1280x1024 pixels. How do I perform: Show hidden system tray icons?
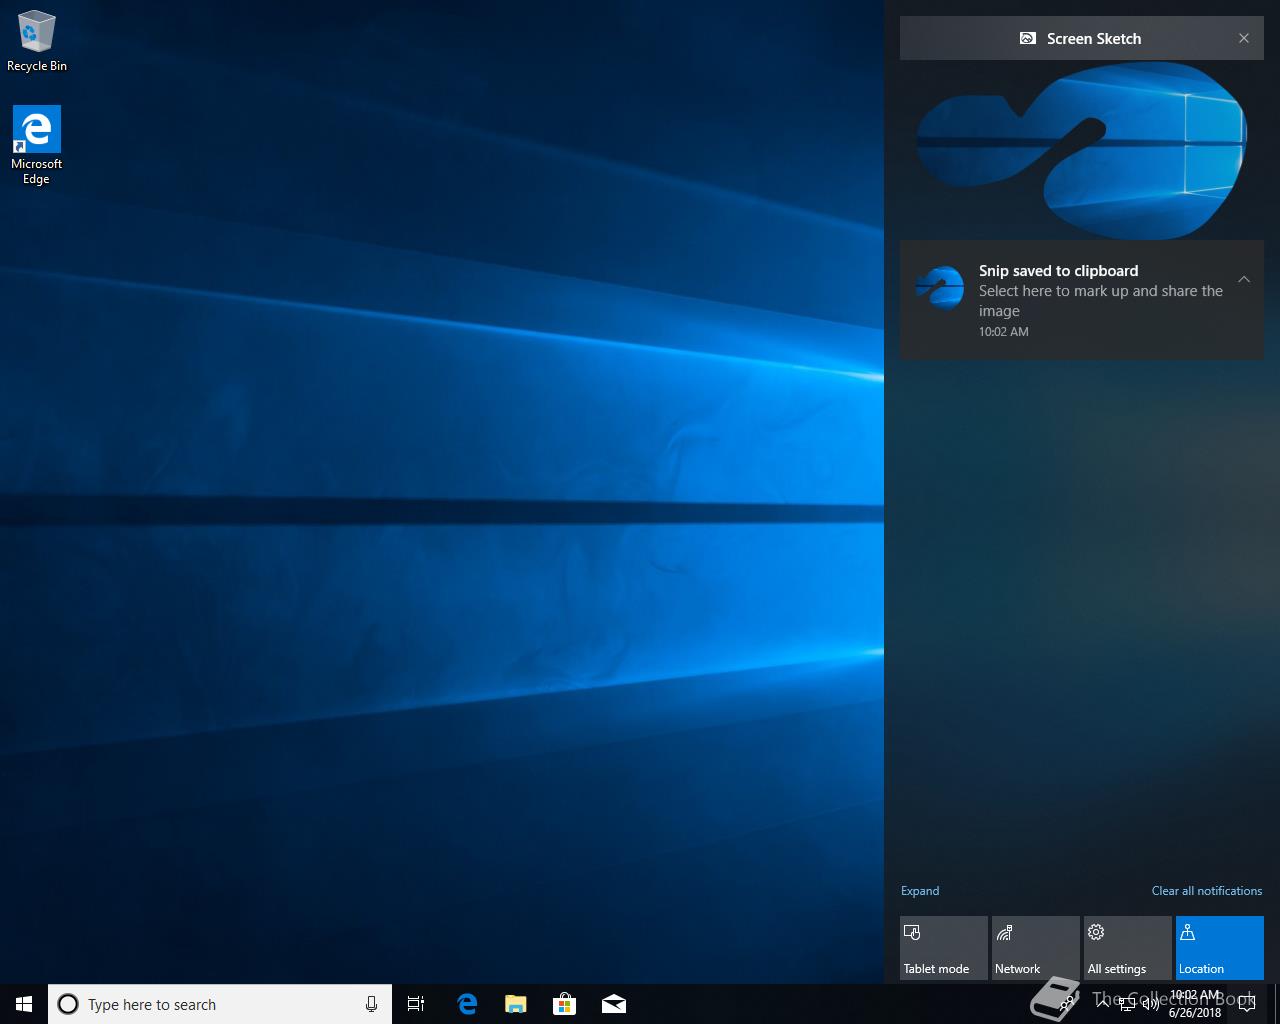[x=1103, y=1004]
